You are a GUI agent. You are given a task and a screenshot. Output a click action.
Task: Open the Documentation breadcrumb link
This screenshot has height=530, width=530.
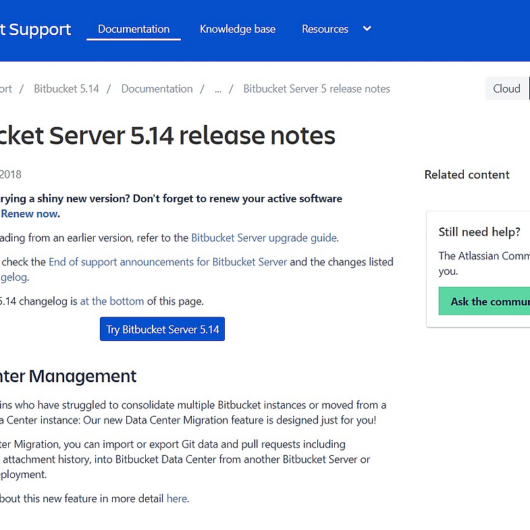click(157, 89)
